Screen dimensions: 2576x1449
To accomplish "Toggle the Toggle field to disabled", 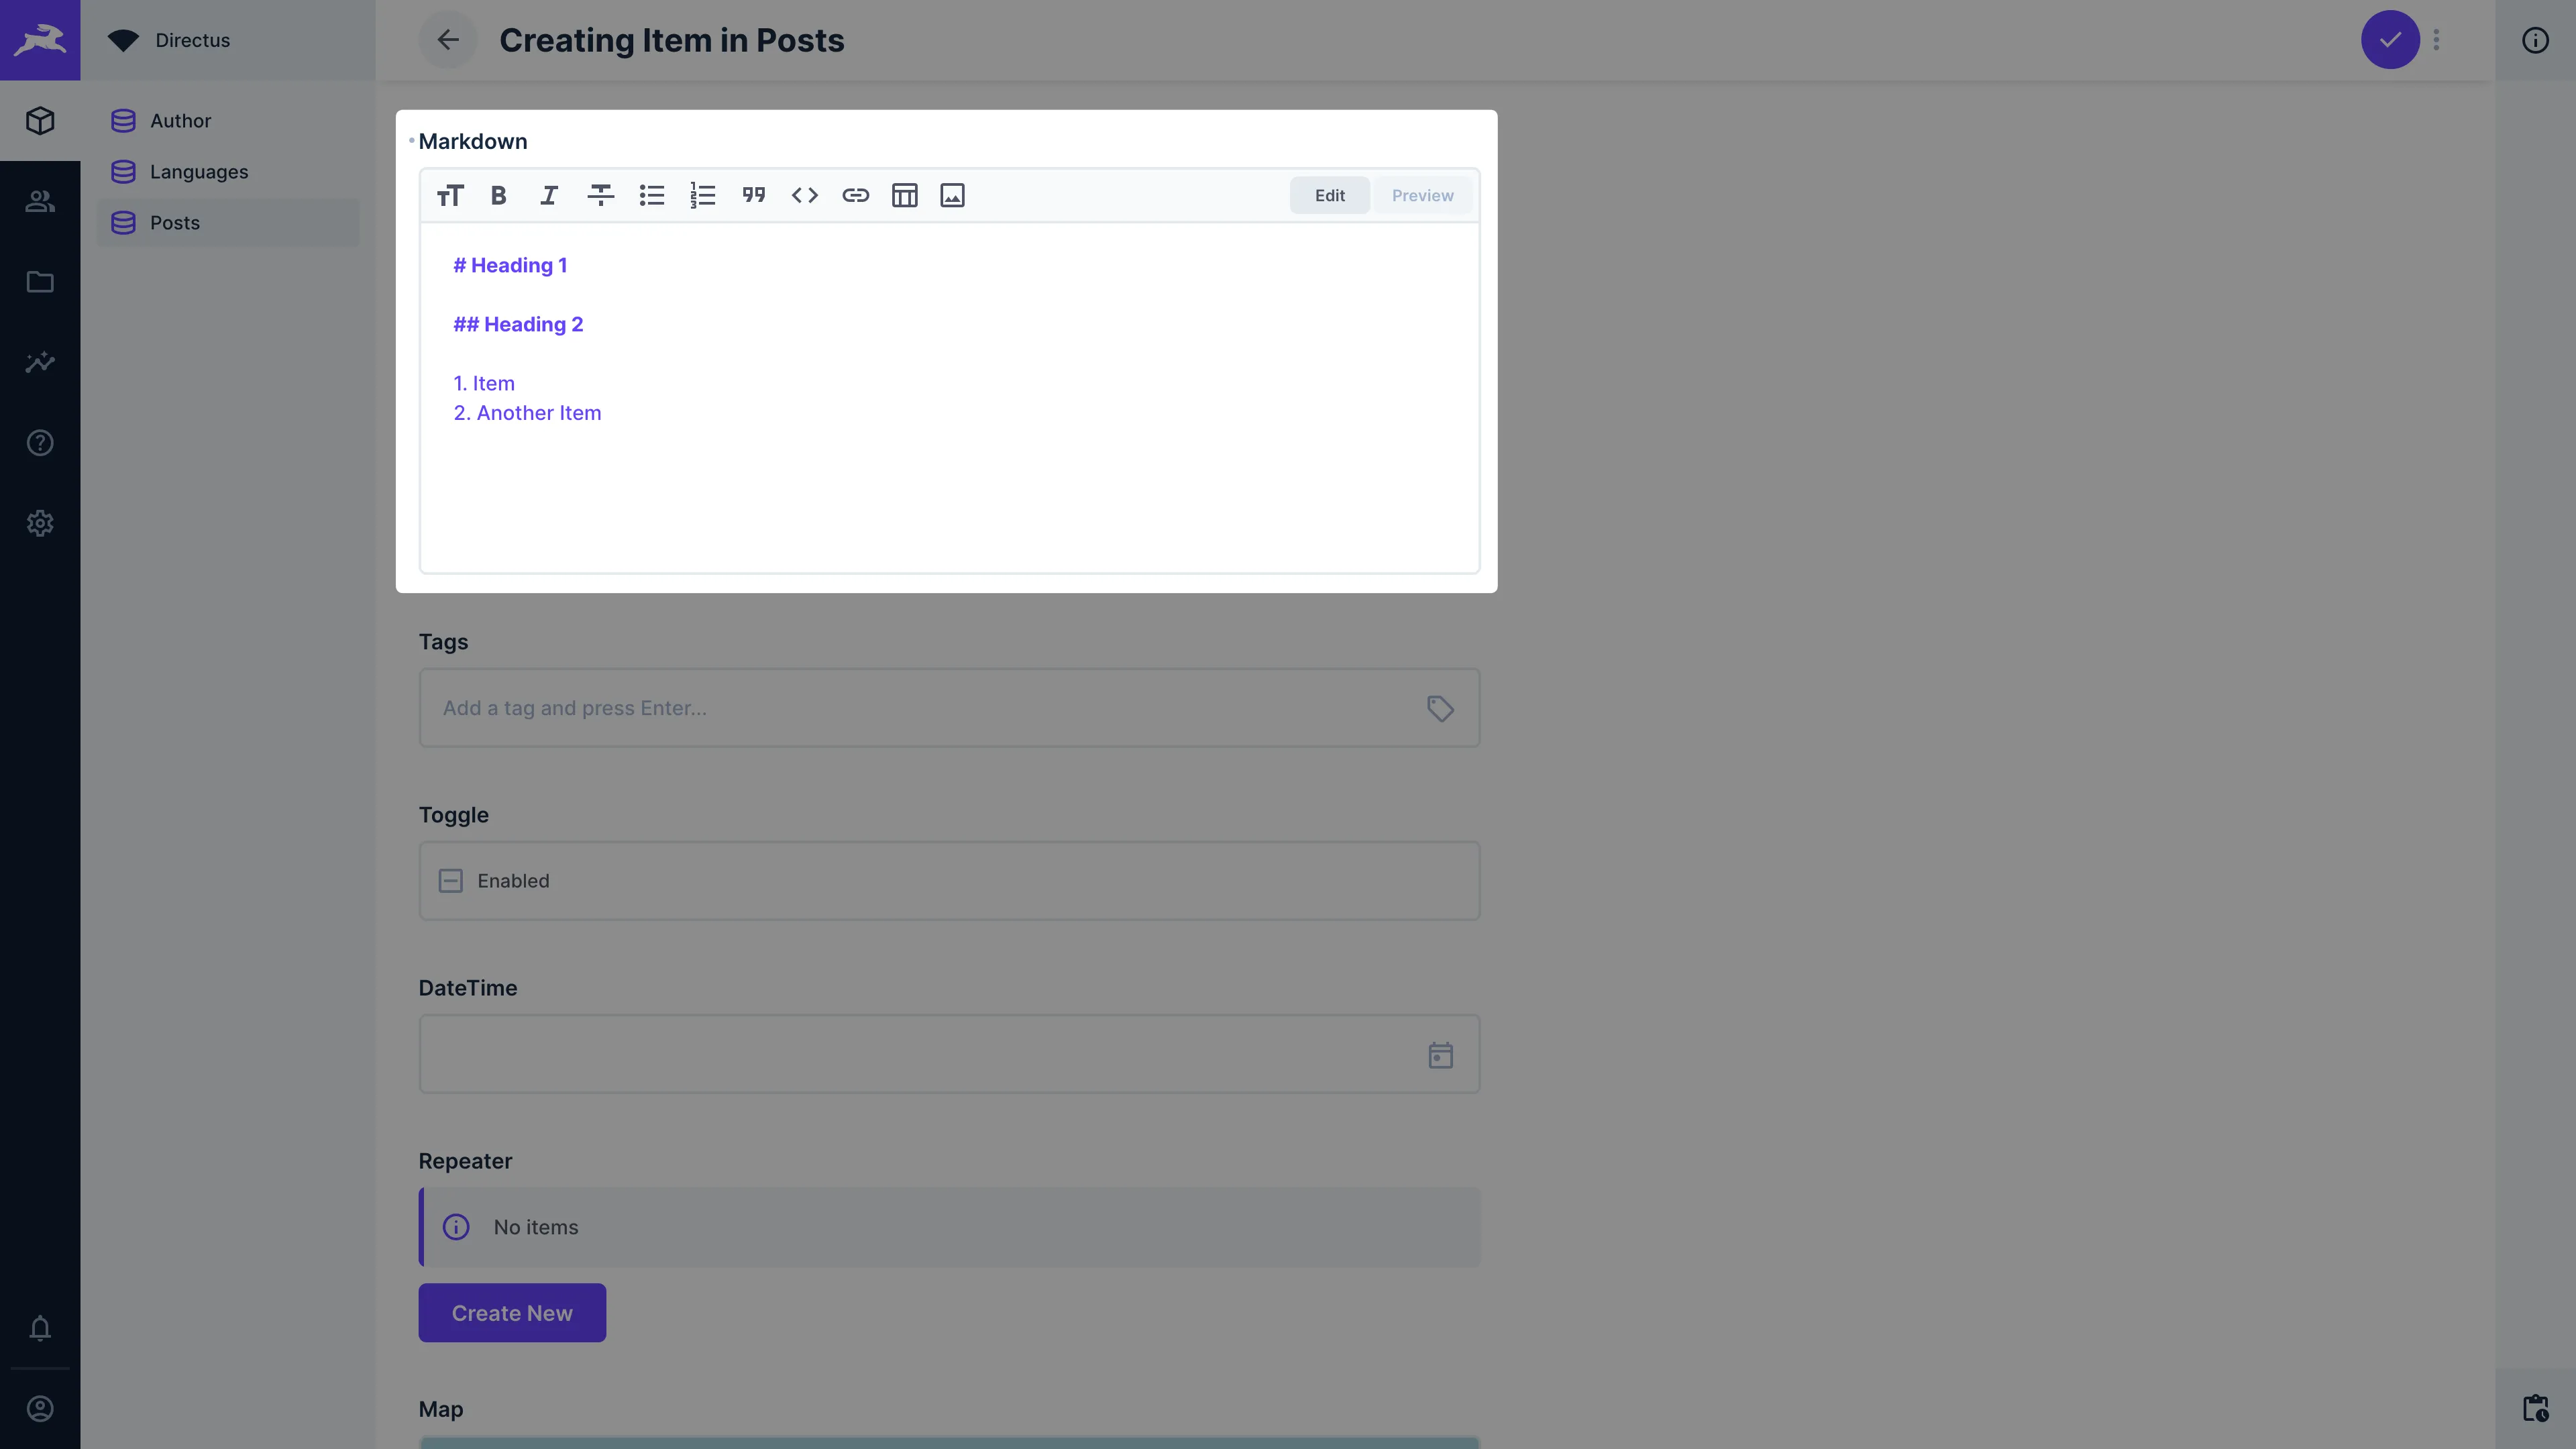I will tap(451, 881).
